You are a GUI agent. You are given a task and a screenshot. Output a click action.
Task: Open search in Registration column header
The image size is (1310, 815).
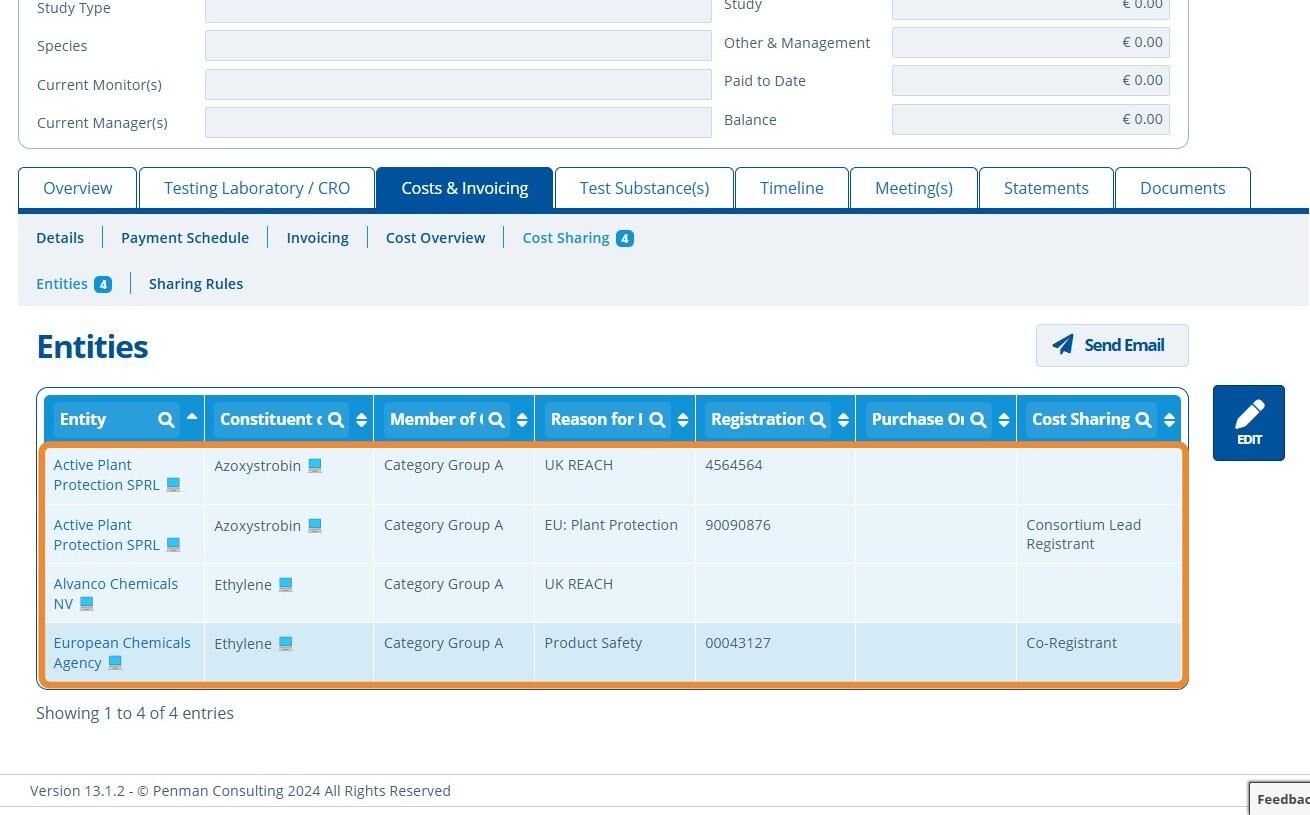[x=818, y=420]
